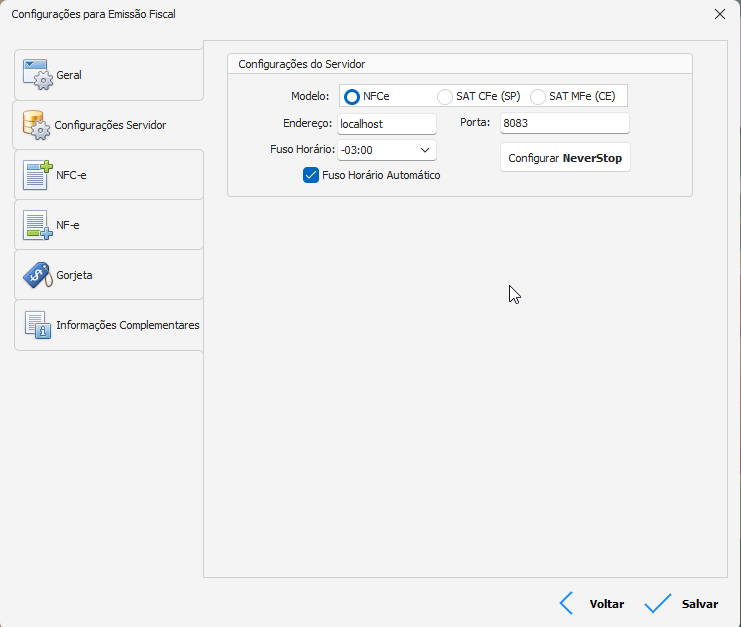Image resolution: width=741 pixels, height=627 pixels.
Task: Select the SAT CFe (SP) radio option
Action: click(445, 97)
